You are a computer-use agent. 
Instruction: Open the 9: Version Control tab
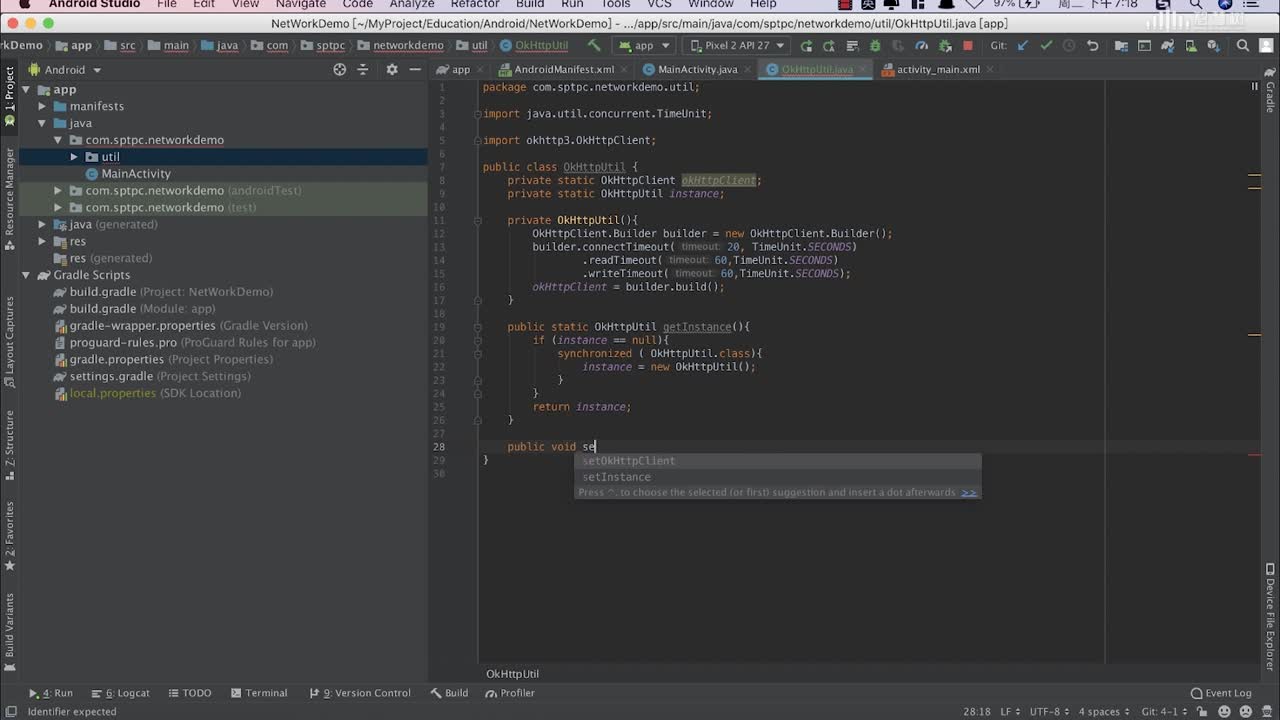tap(359, 693)
